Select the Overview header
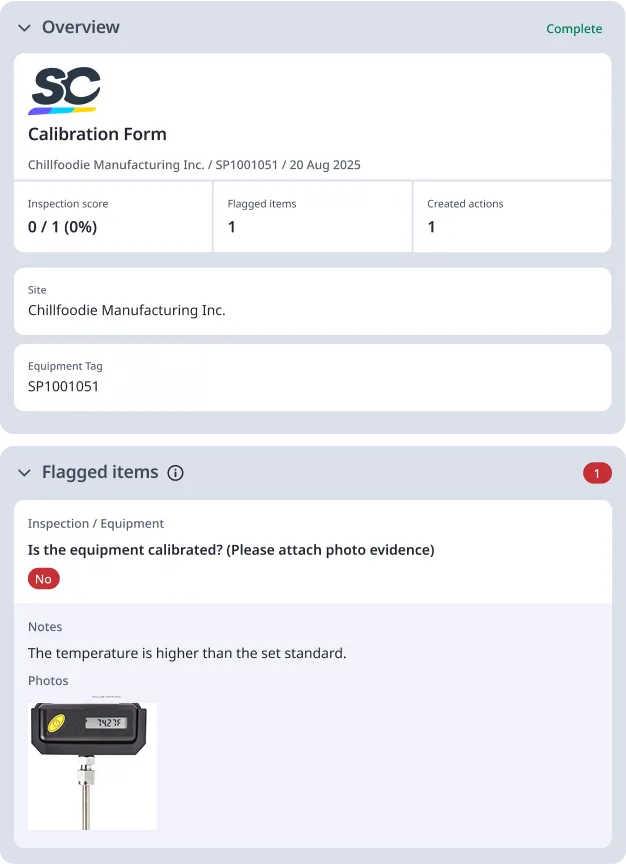 click(x=80, y=28)
